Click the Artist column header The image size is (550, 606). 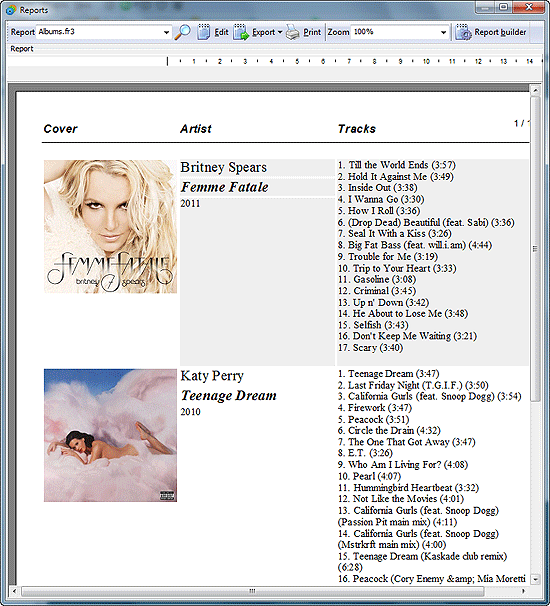click(x=196, y=129)
